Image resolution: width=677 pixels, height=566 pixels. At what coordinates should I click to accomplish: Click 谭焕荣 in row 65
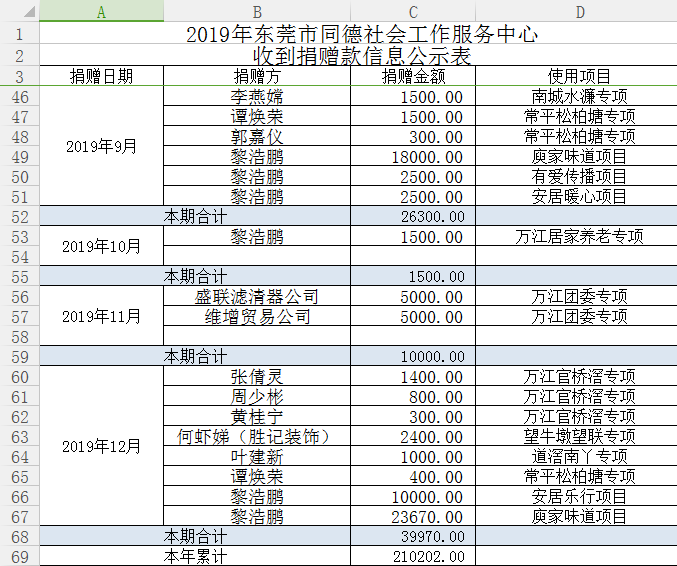pos(257,477)
